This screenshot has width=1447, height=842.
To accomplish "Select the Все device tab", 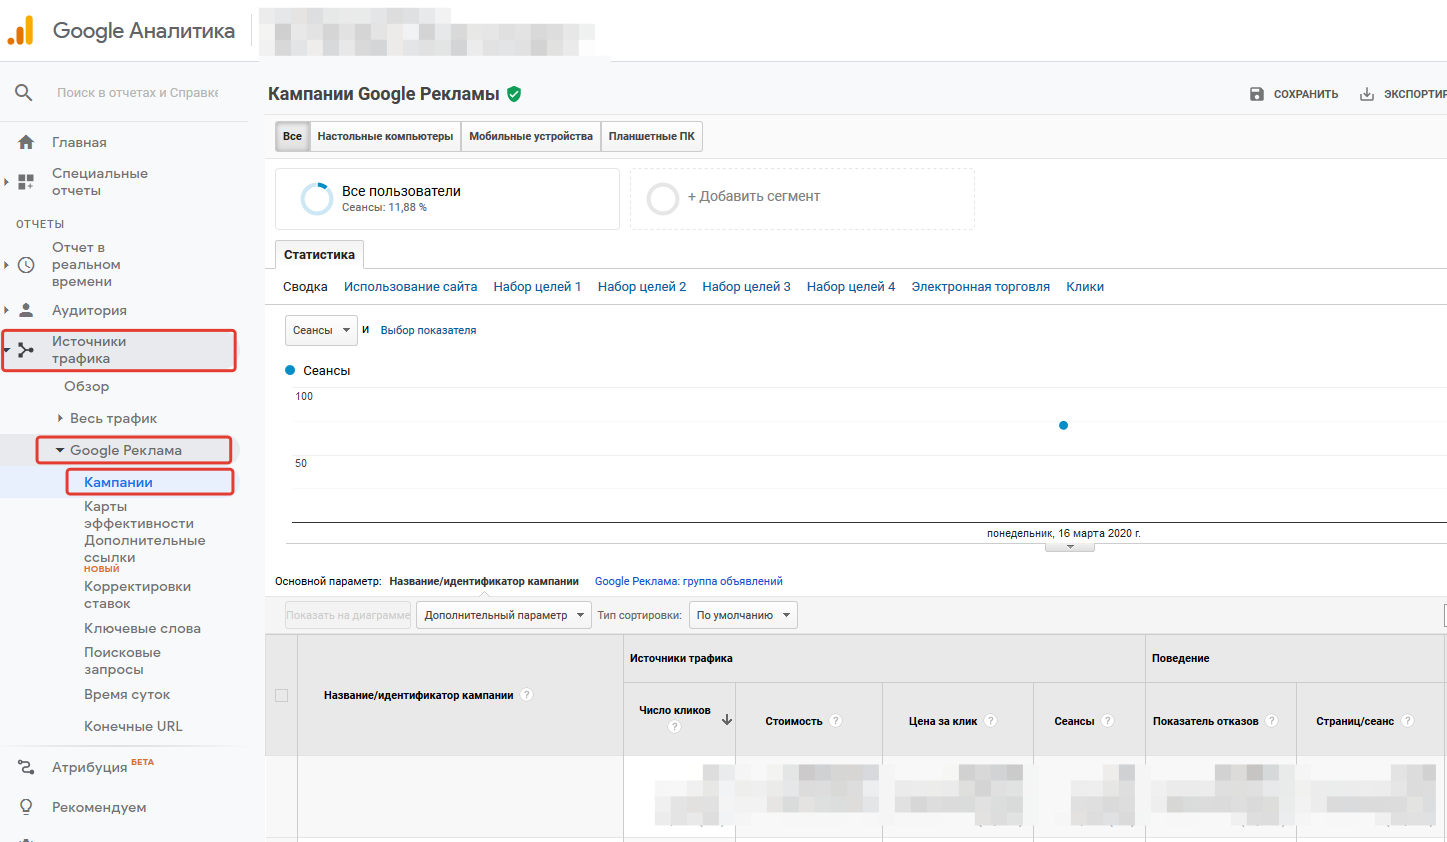I will pyautogui.click(x=292, y=137).
